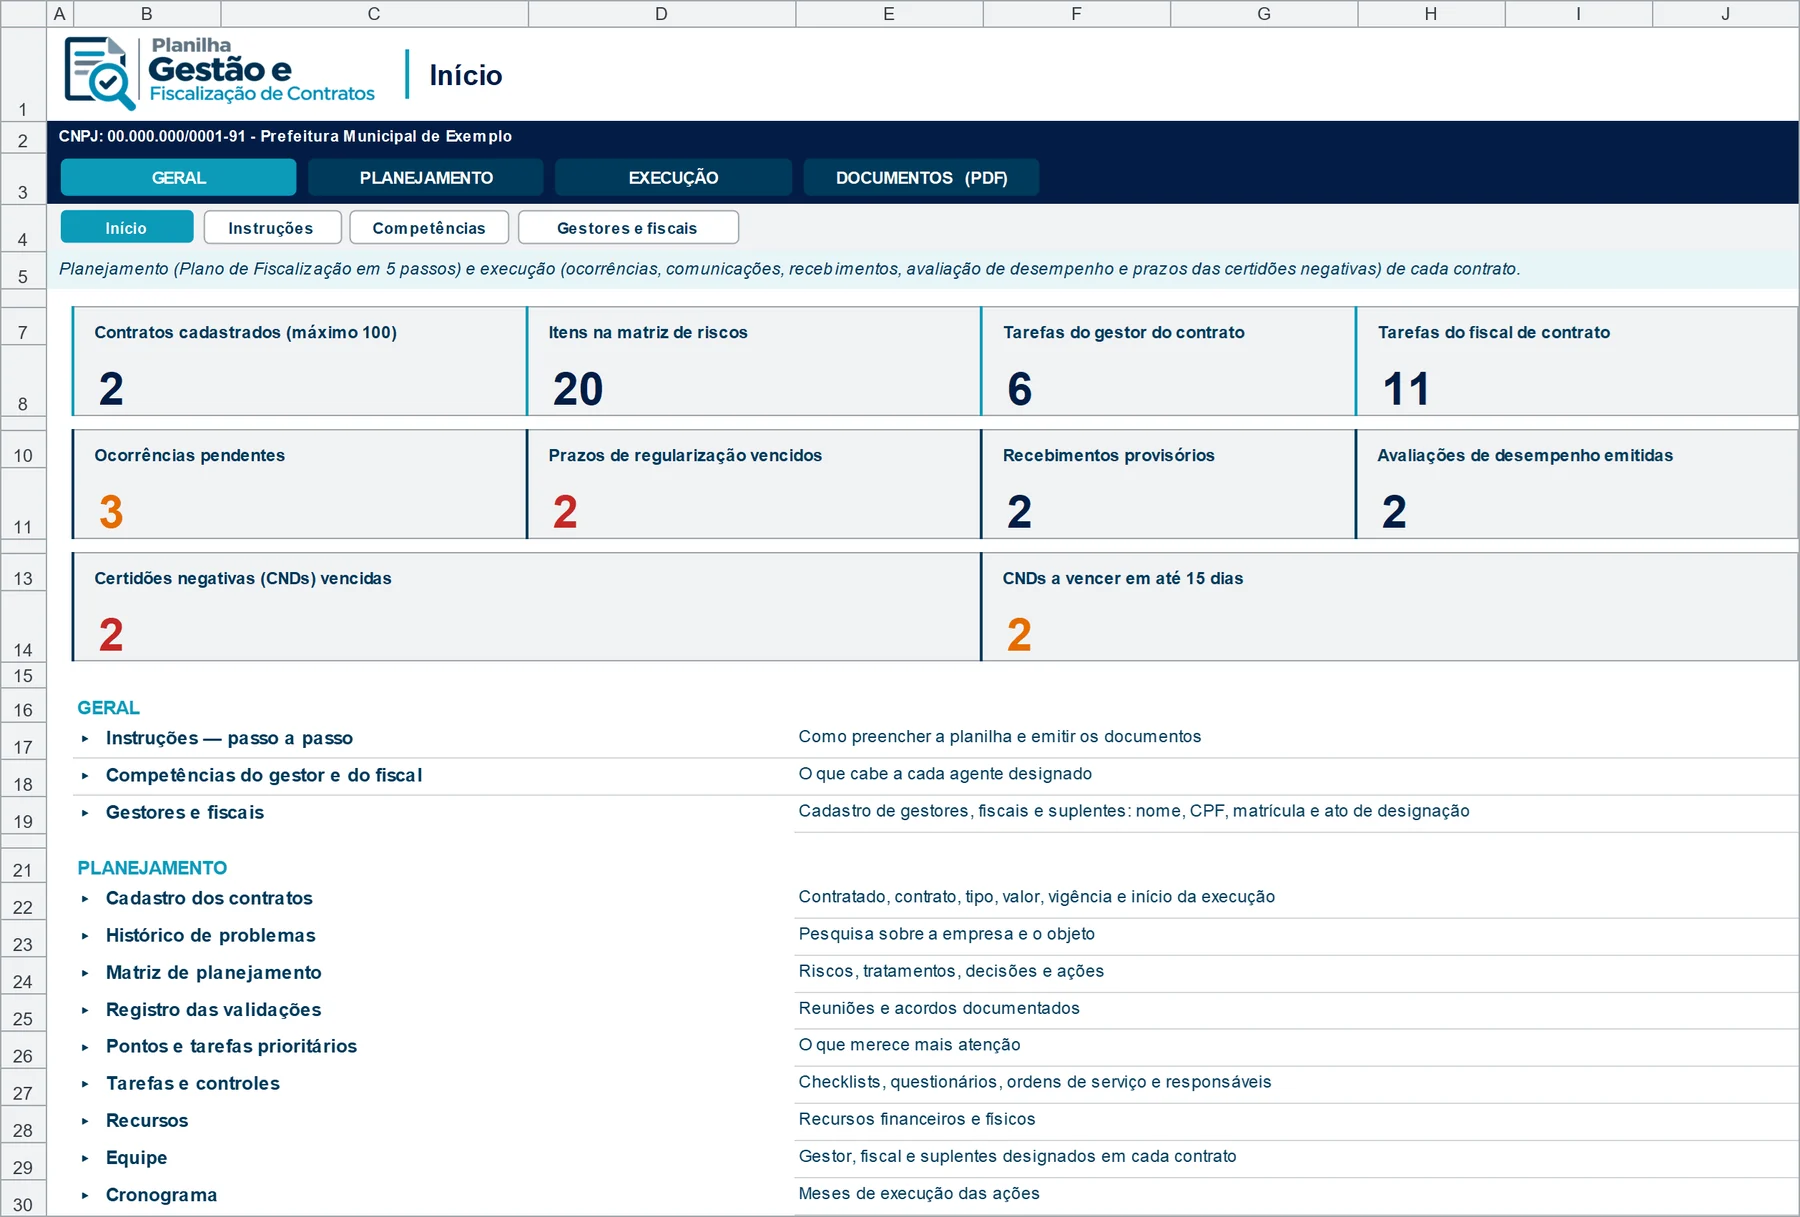
Task: Click the arrow bullet beside Cronograma
Action: [85, 1195]
